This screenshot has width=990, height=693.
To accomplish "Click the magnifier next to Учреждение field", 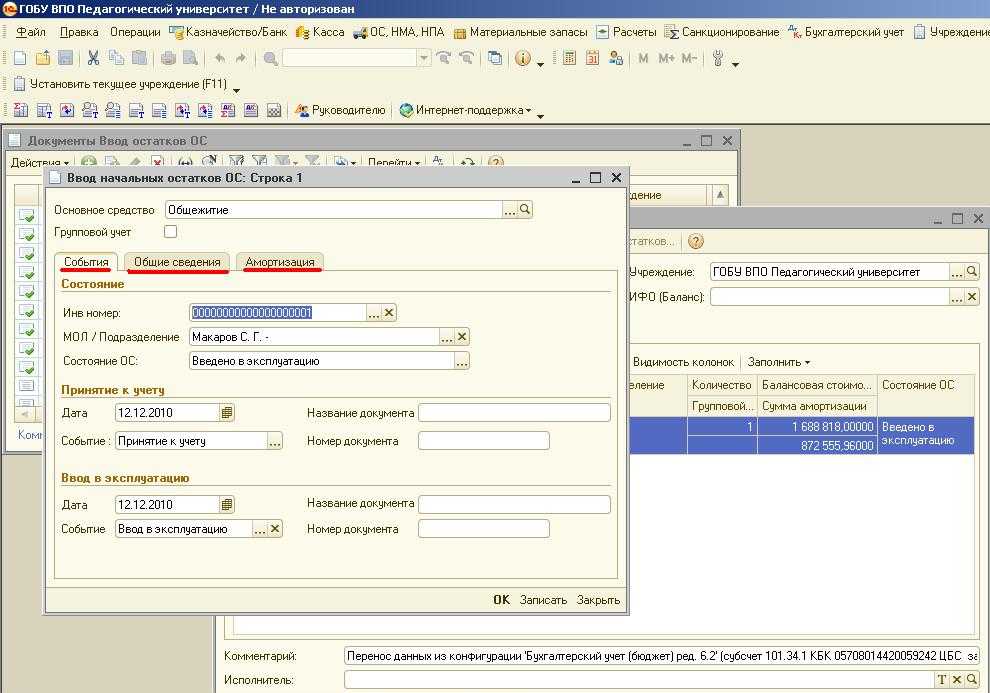I will 972,272.
